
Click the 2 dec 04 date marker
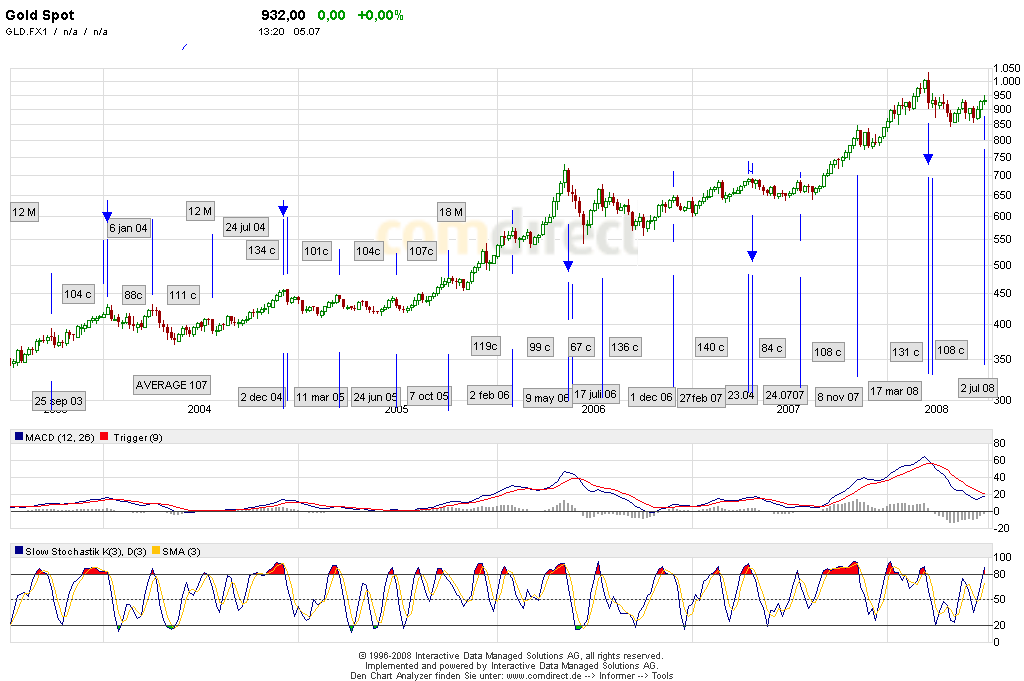coord(261,397)
